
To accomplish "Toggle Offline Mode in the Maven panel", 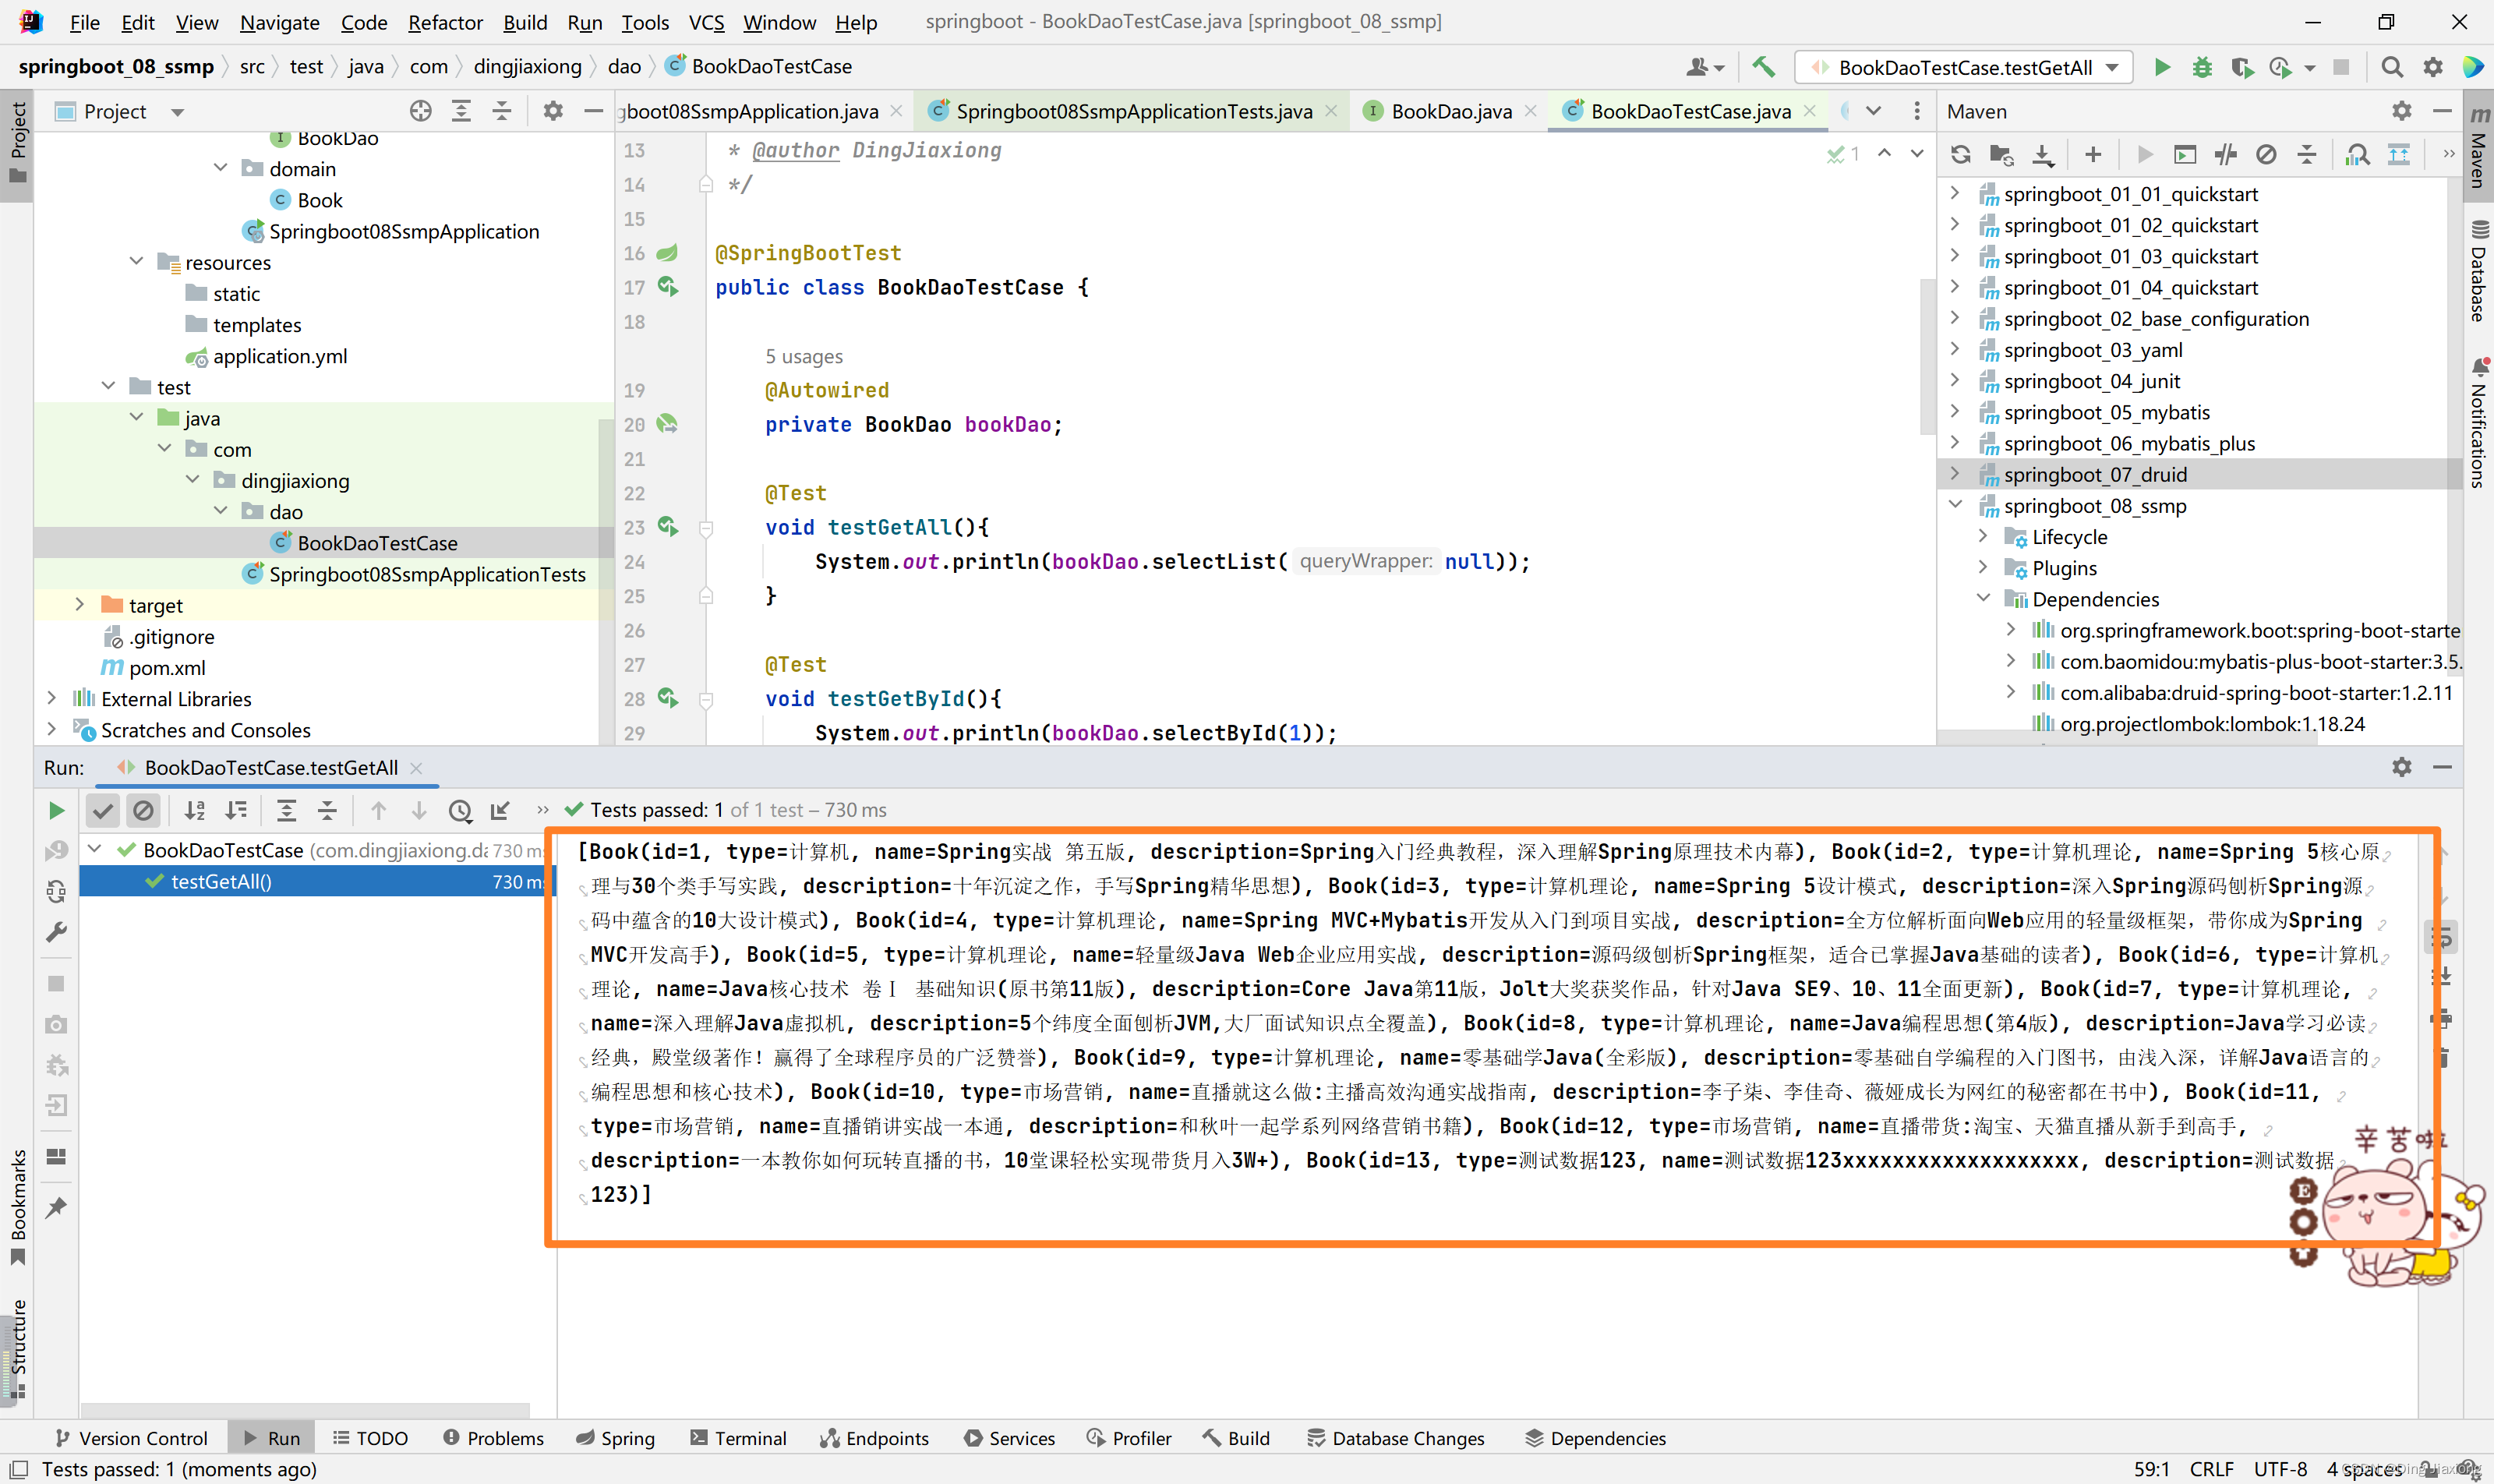I will point(2266,154).
